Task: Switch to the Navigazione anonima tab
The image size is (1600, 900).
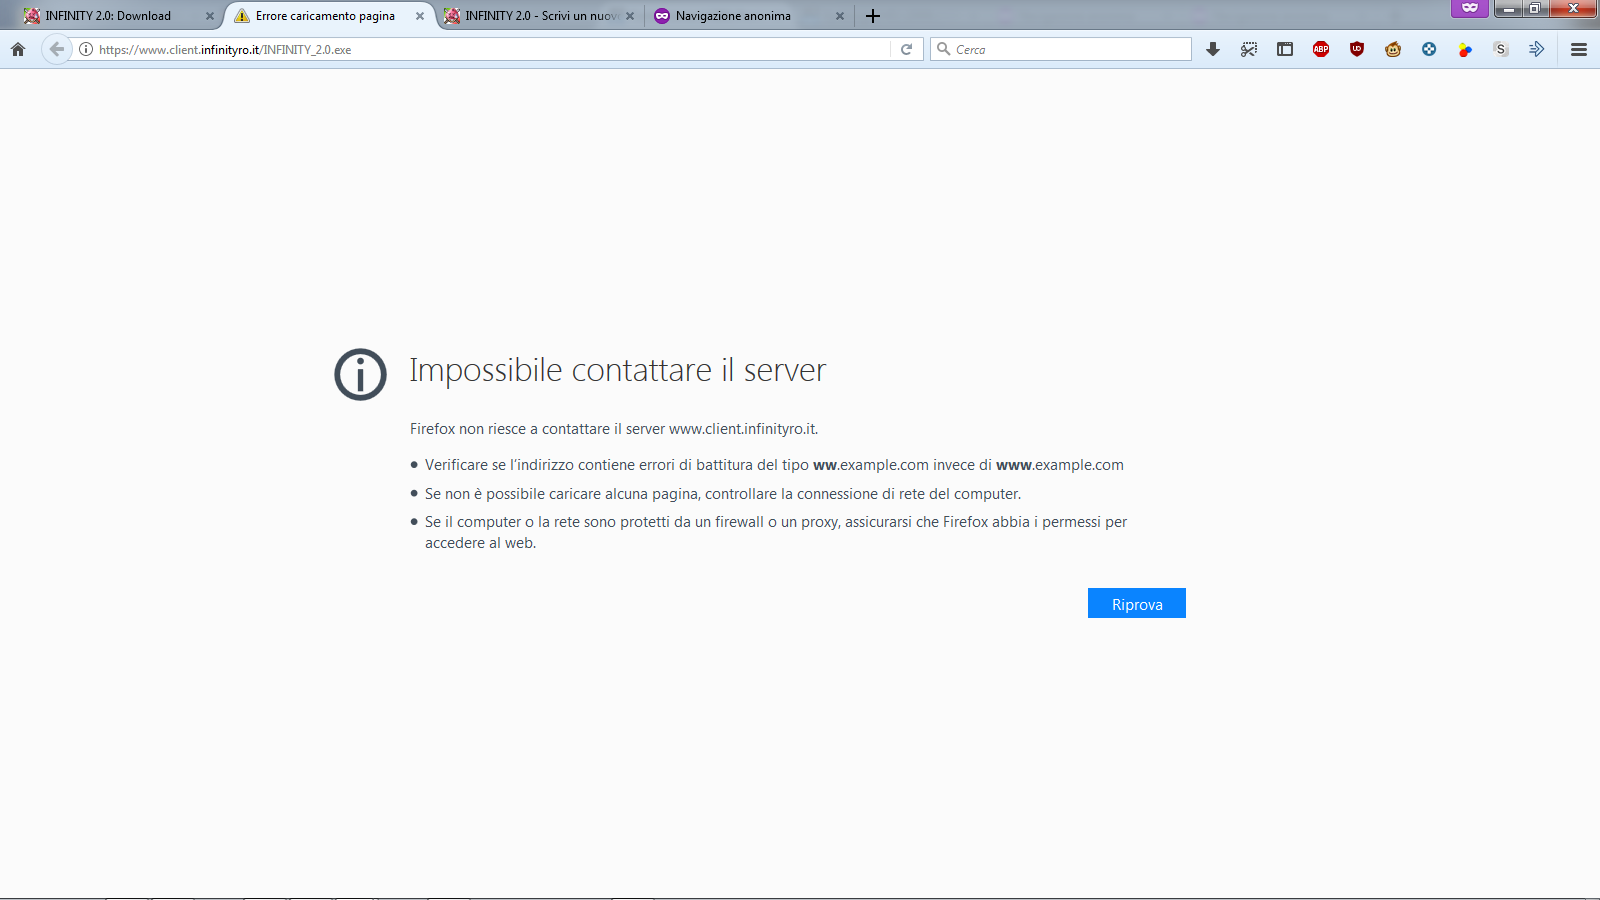Action: (x=733, y=16)
